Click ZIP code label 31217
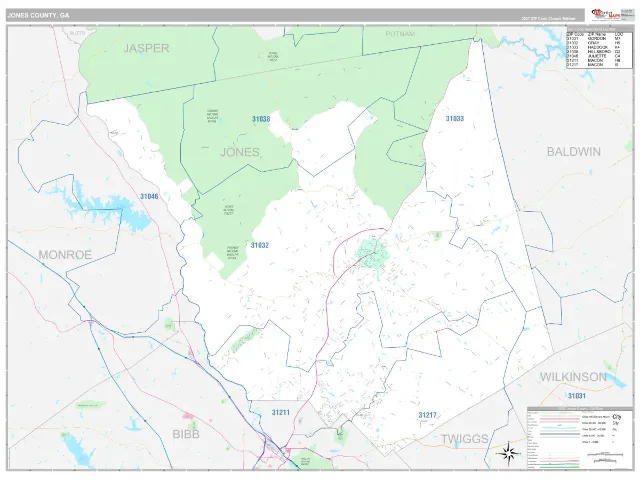 pyautogui.click(x=427, y=416)
